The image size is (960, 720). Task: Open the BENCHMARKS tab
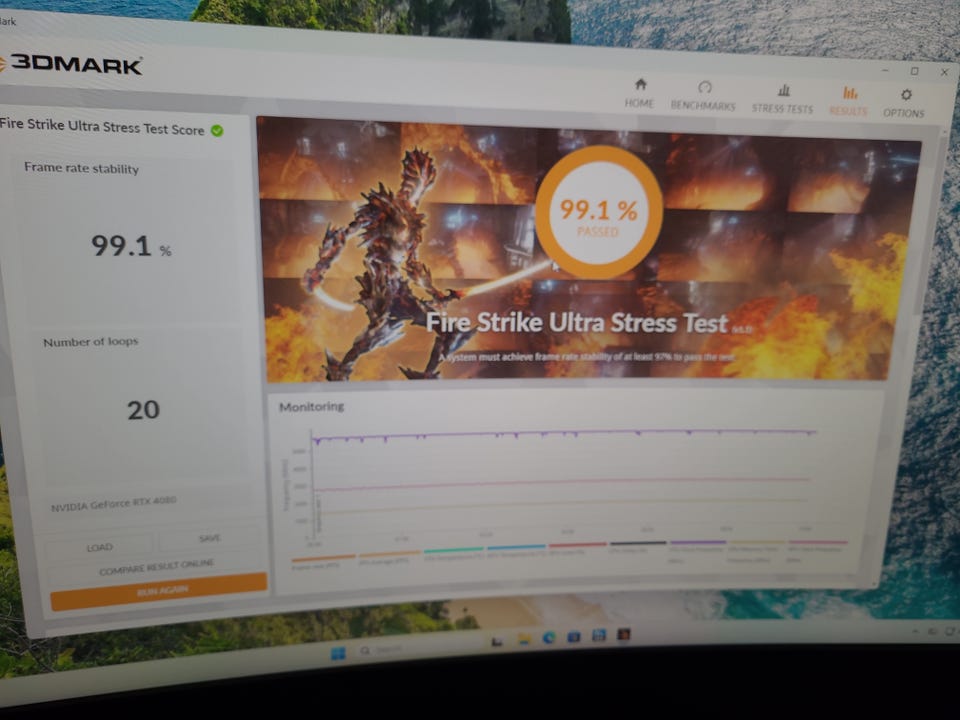(x=703, y=97)
